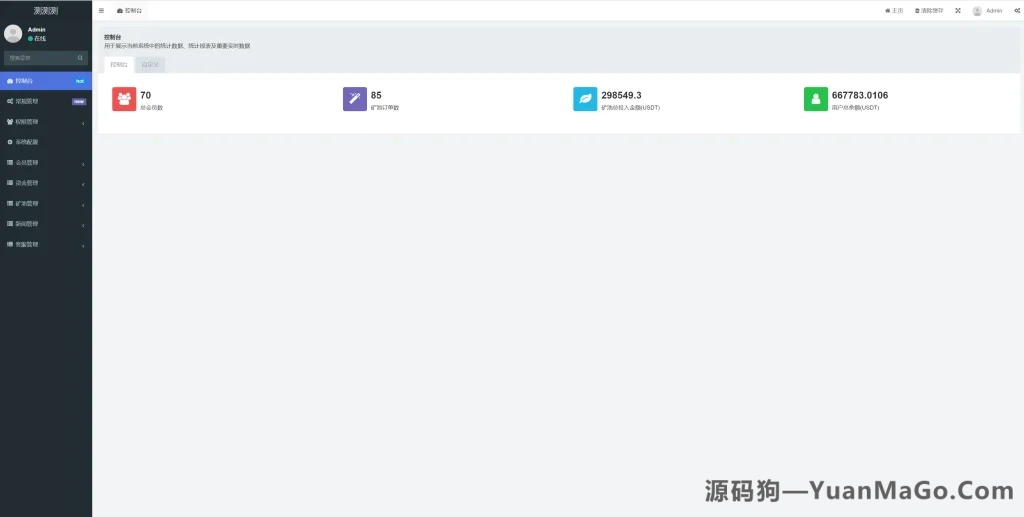The width and height of the screenshot is (1024, 517).
Task: Click the 权限管理 sidebar label
Action: (x=27, y=121)
